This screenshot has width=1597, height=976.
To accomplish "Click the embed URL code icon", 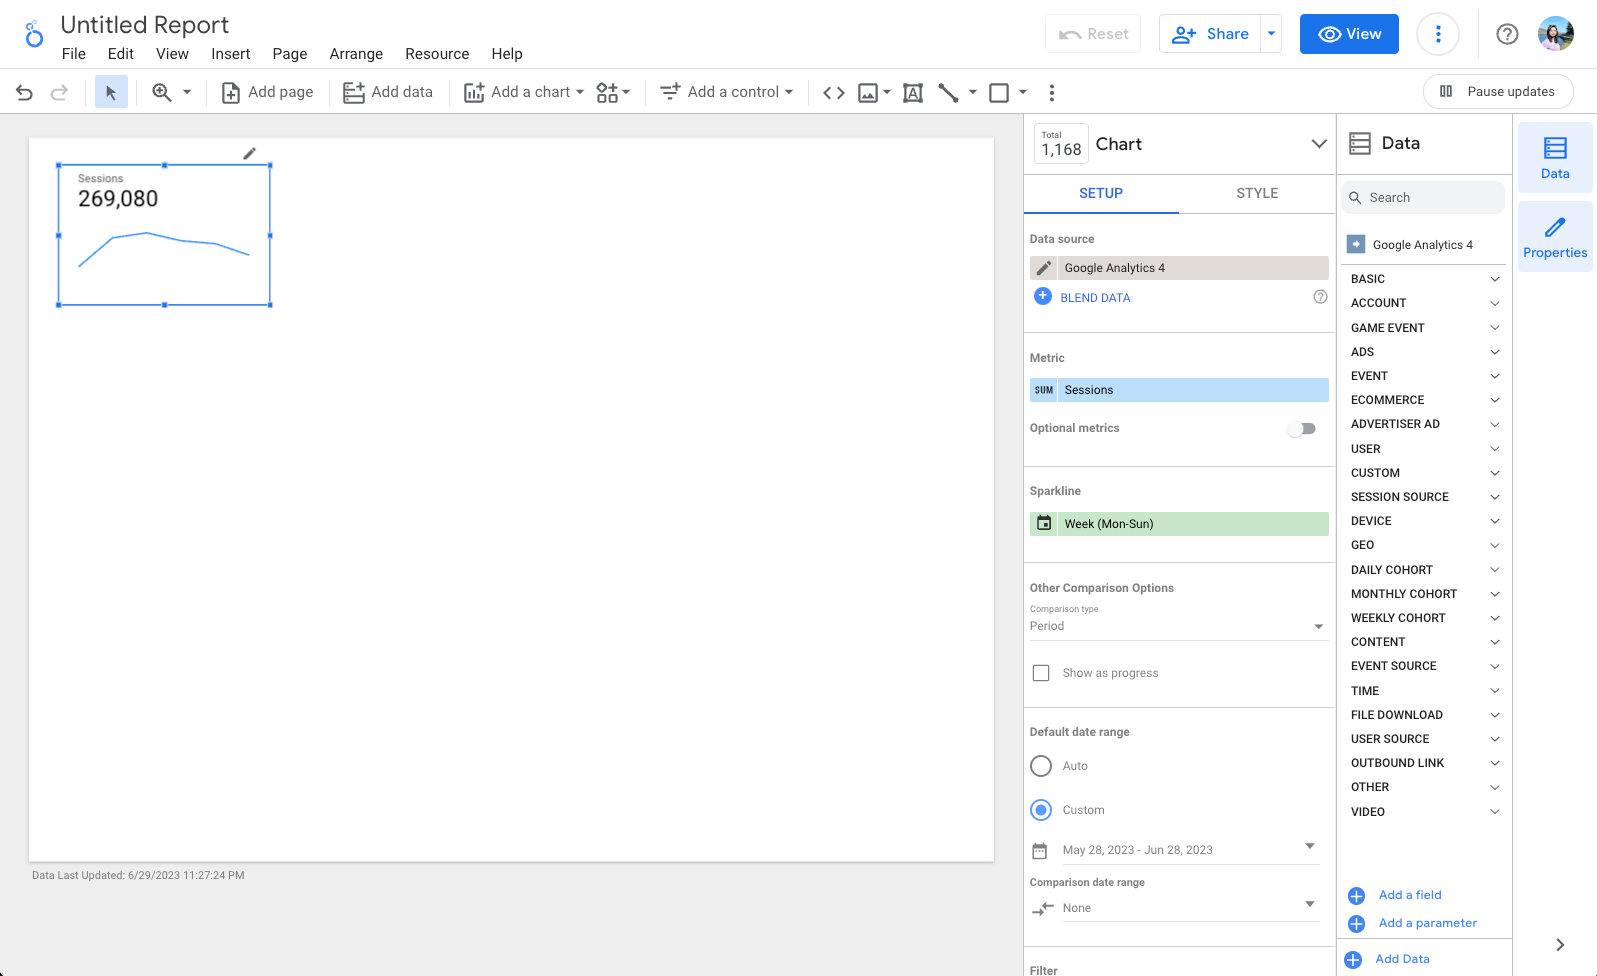I will (x=833, y=93).
